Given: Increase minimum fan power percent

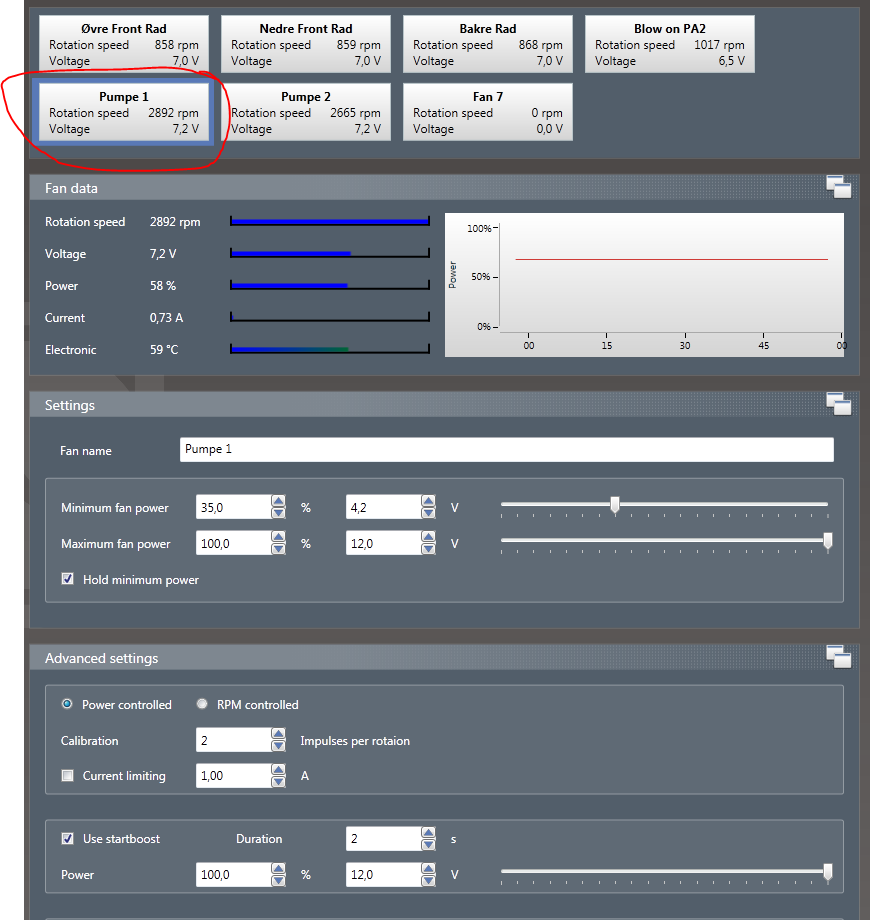Looking at the screenshot, I should 278,502.
